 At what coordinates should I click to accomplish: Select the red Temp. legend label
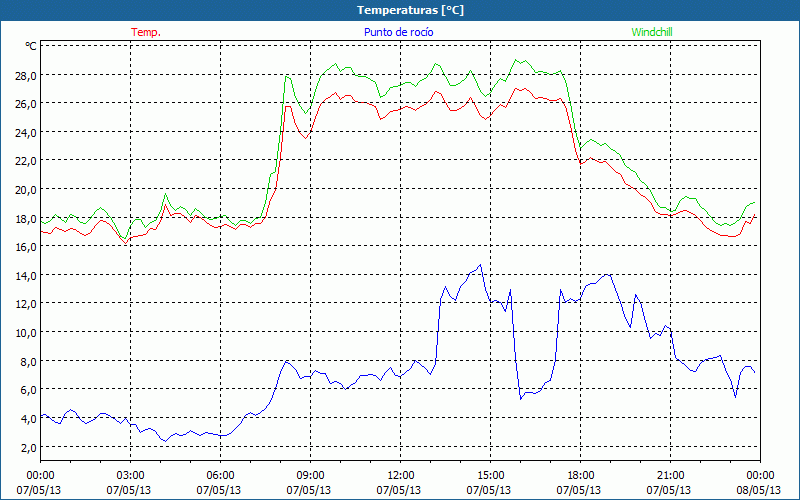click(146, 32)
